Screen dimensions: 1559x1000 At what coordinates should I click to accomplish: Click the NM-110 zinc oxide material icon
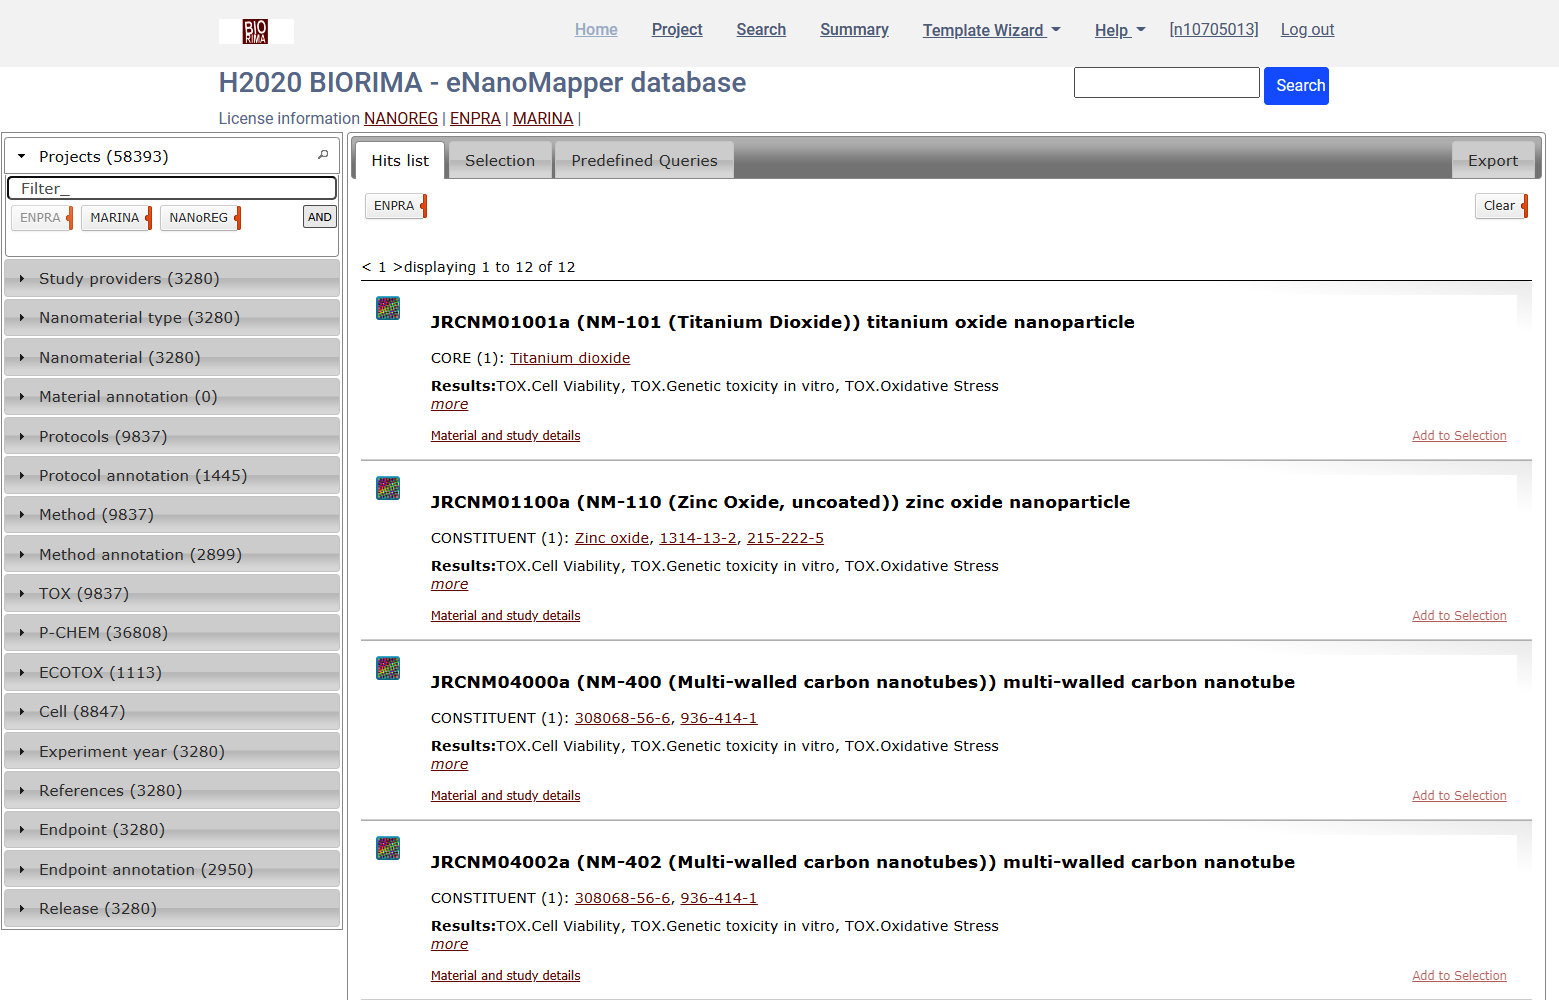(x=388, y=488)
